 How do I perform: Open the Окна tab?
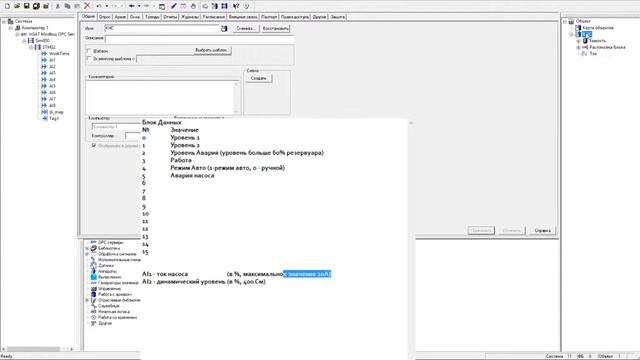(x=135, y=17)
